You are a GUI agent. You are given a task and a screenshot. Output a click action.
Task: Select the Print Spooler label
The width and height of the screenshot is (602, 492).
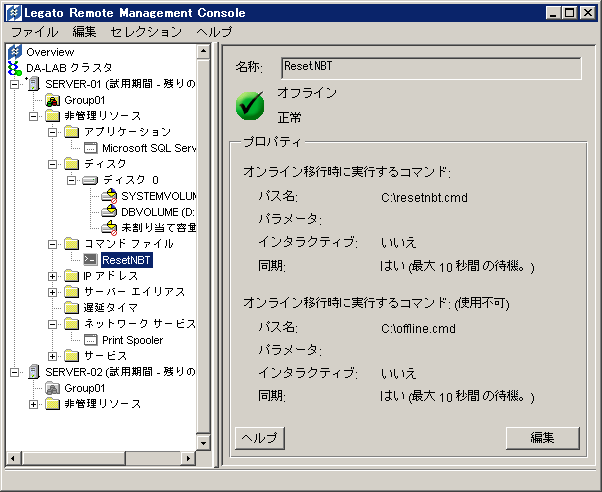pos(133,340)
